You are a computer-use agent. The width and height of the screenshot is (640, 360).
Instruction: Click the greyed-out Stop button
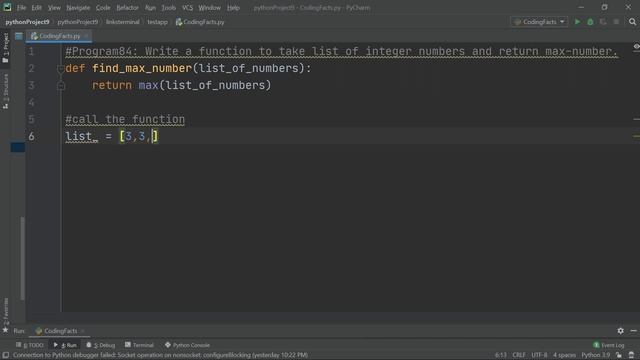(616, 22)
